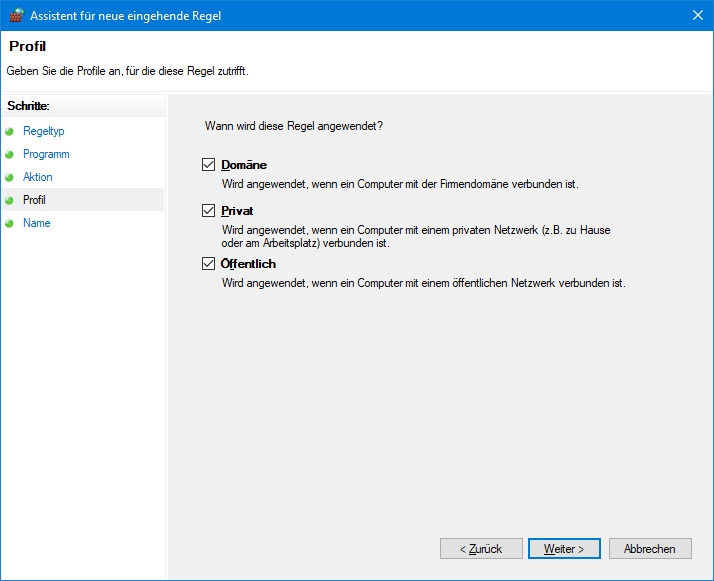Select the Profil step in sidebar

34,200
